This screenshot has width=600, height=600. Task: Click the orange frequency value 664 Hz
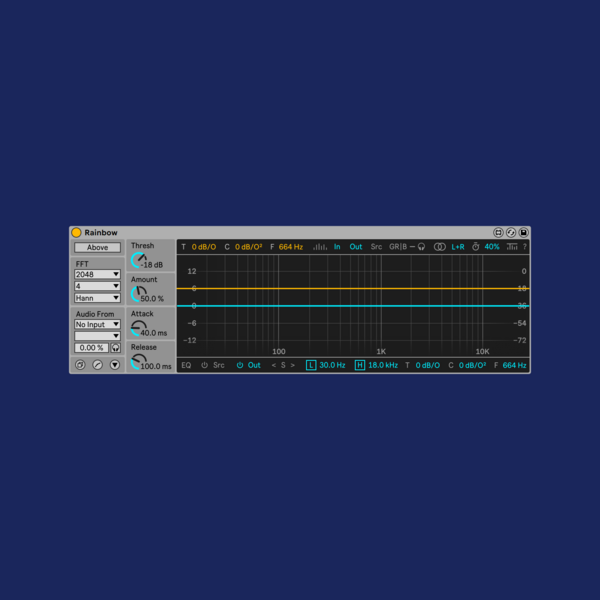pos(291,247)
